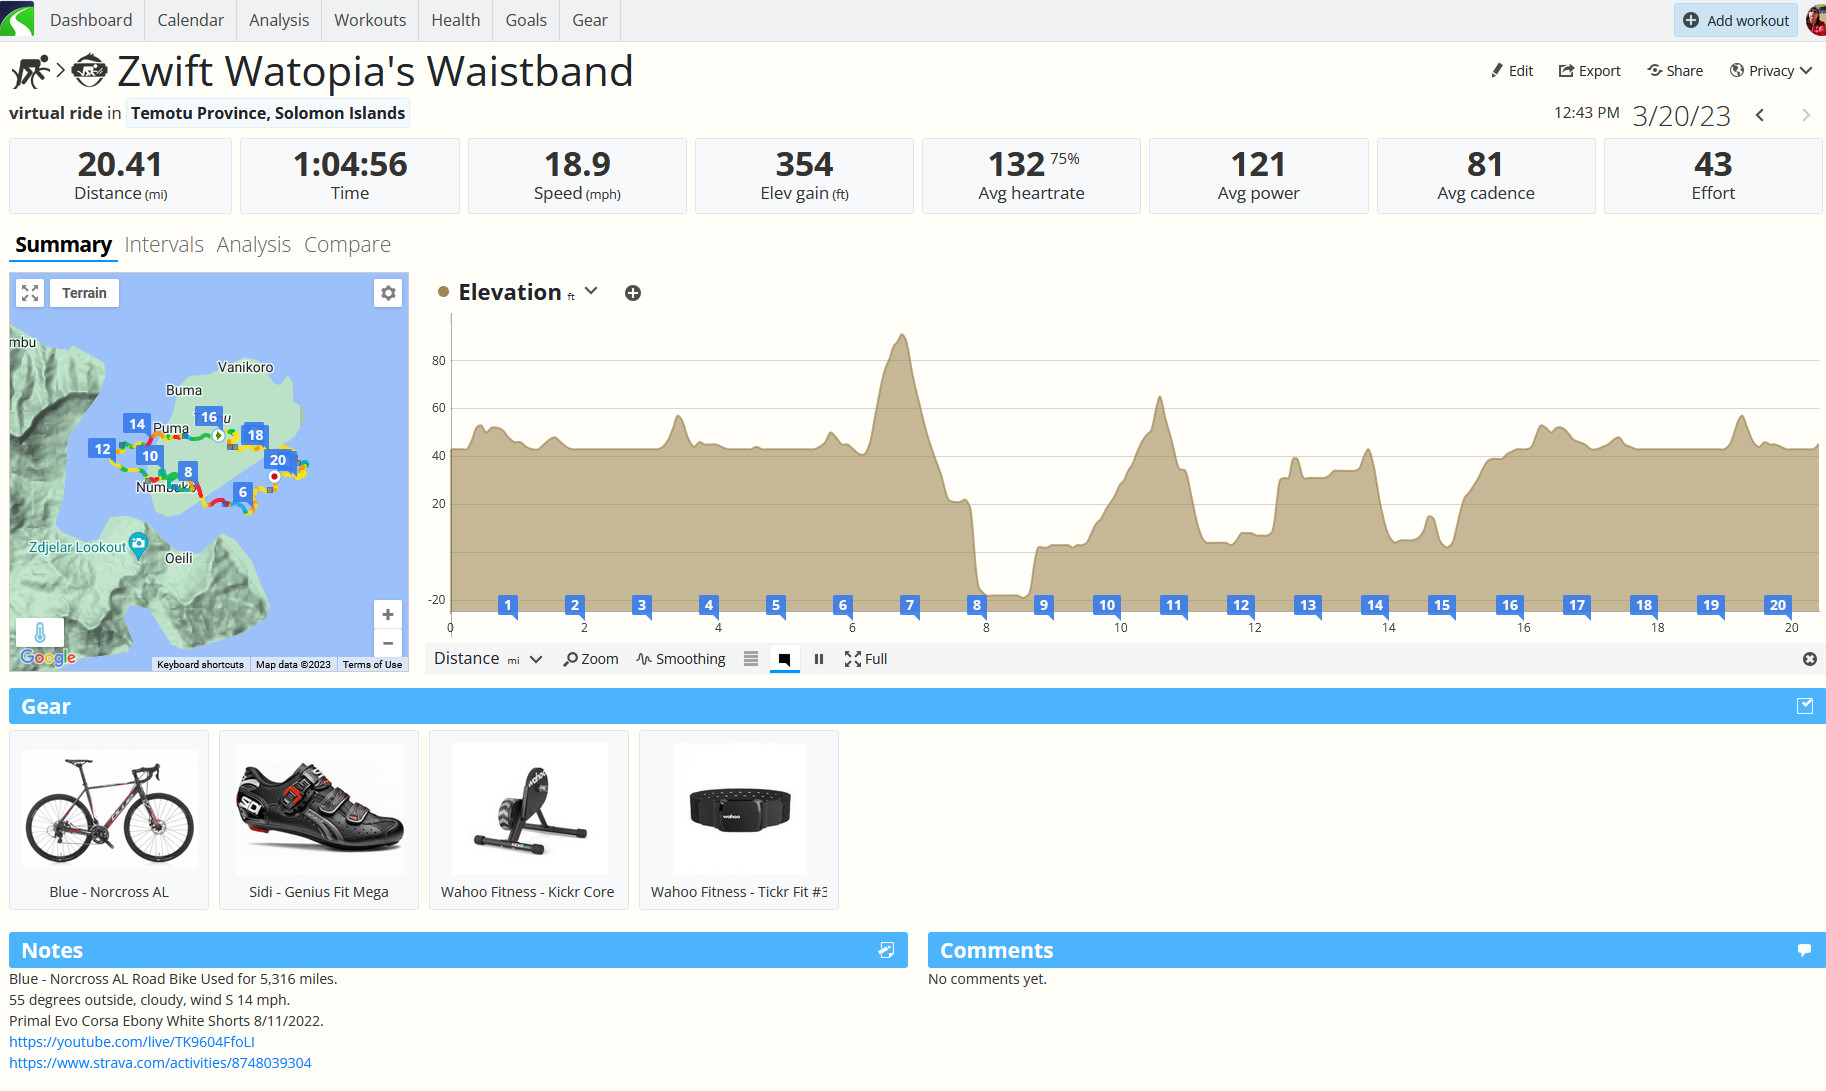
Task: Toggle pause markers on chart
Action: coord(819,659)
